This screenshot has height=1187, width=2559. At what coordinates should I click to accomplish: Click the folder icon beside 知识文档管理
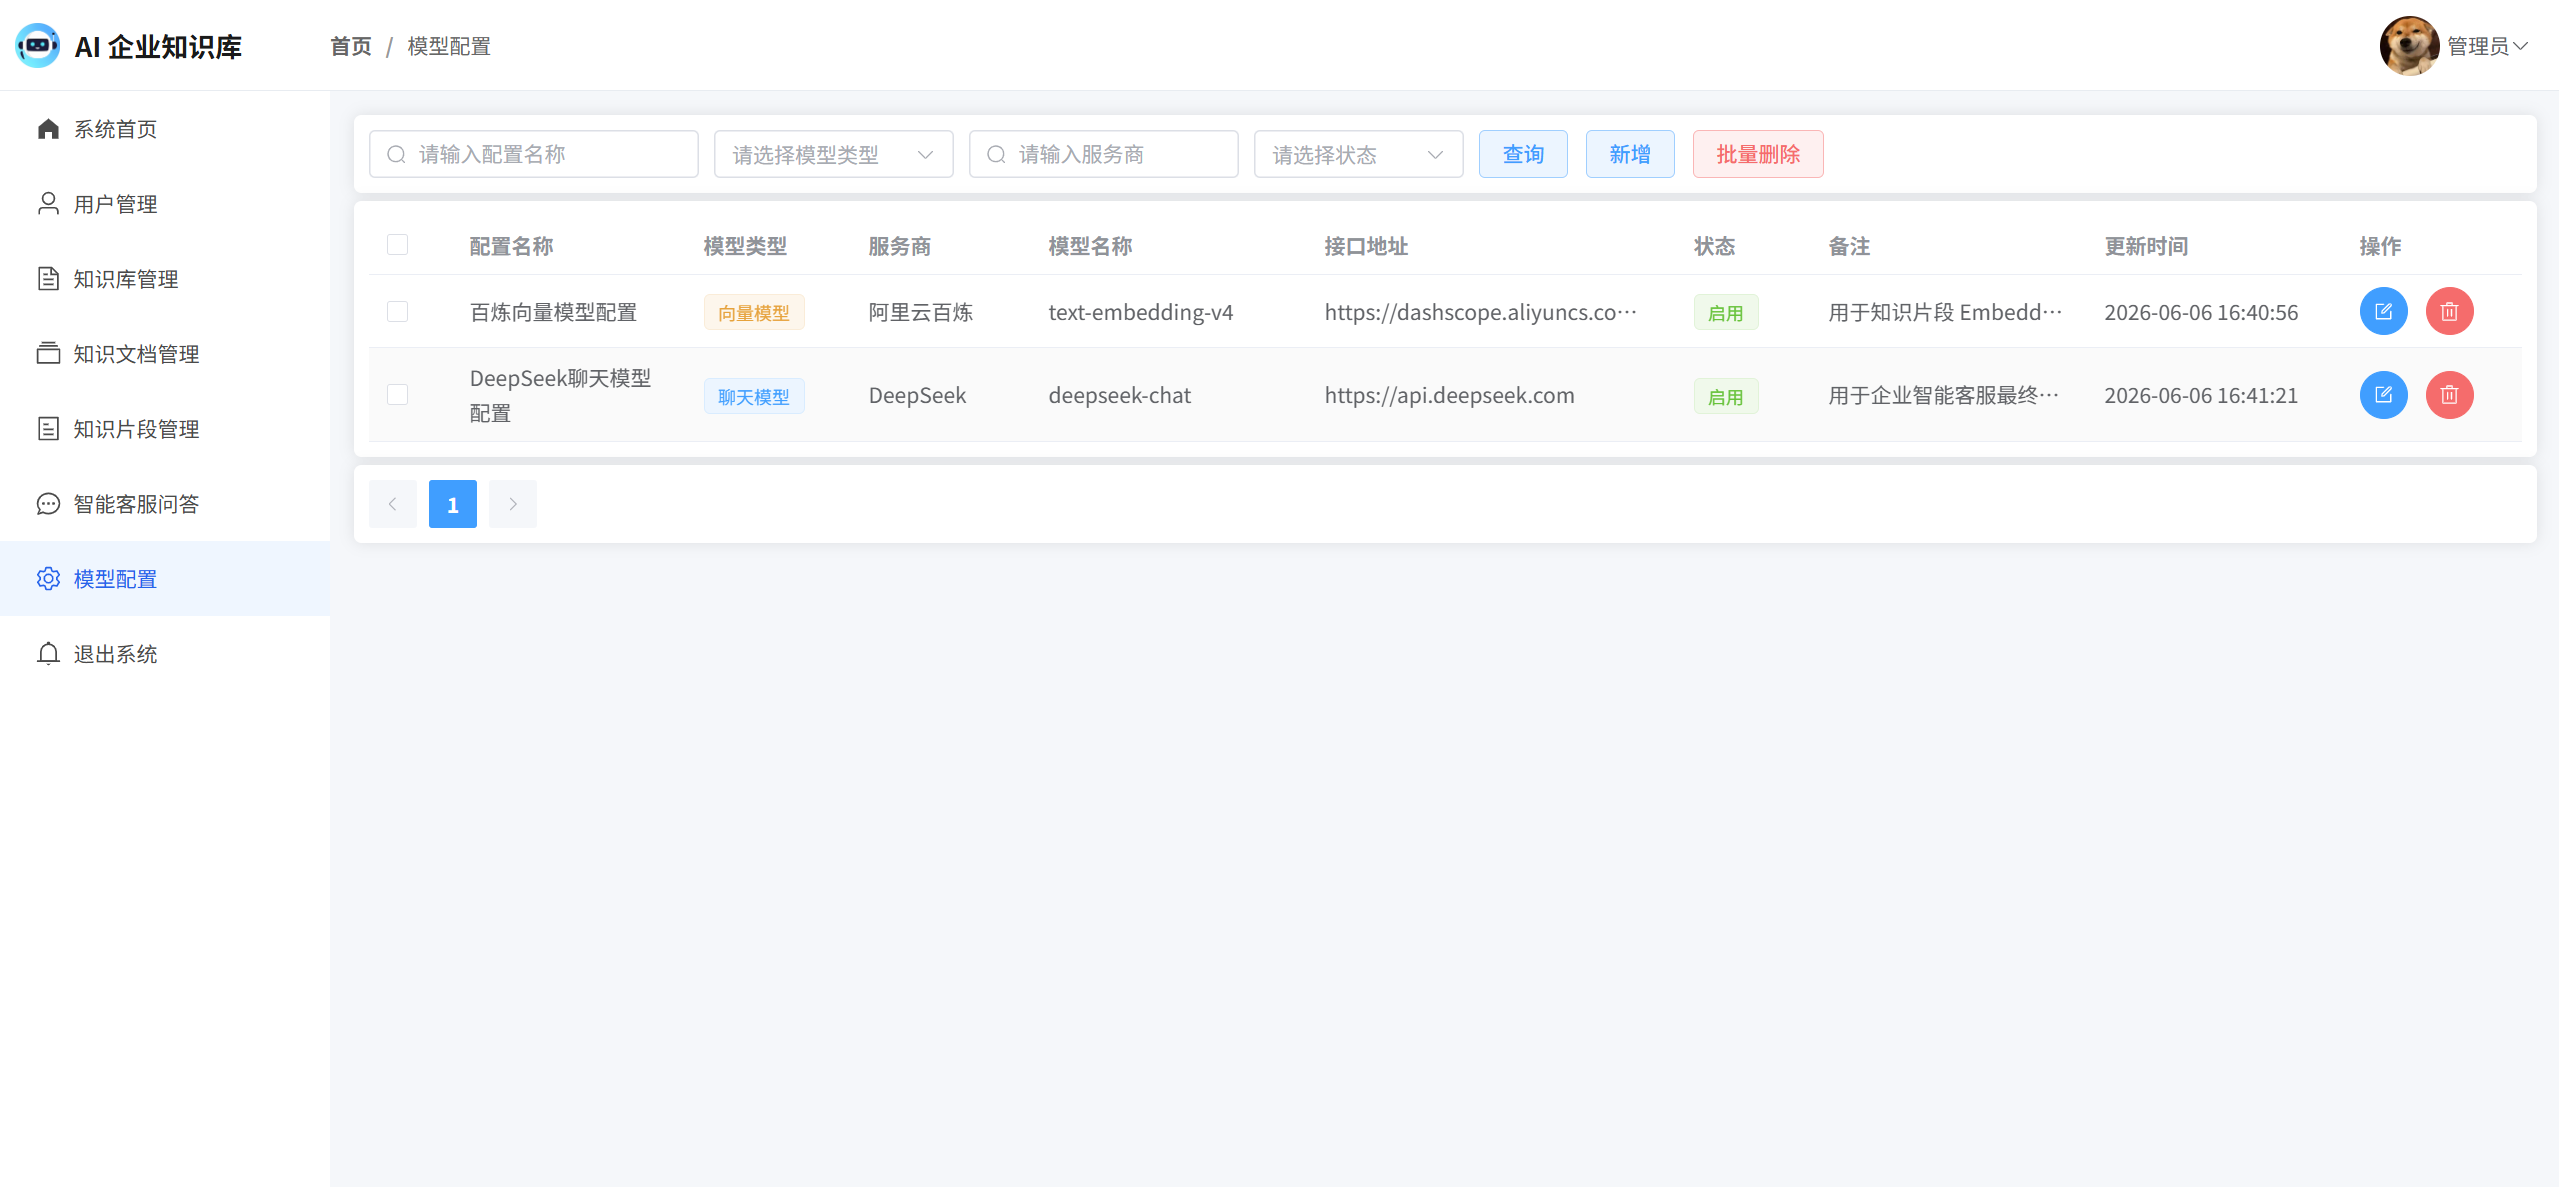(48, 354)
